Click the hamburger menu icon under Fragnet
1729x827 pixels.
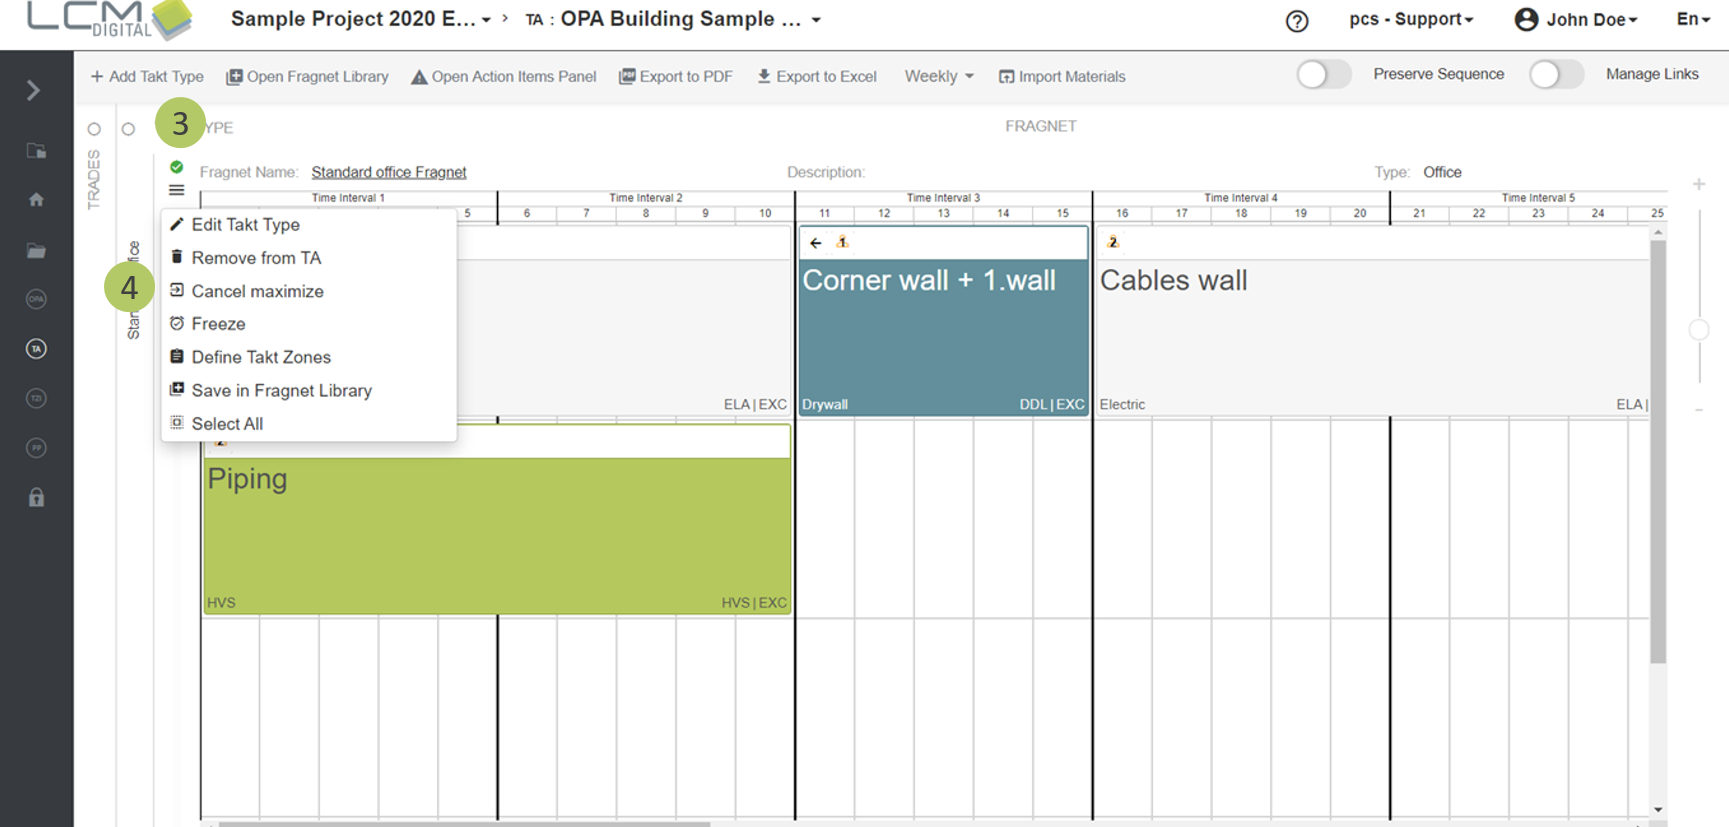177,190
